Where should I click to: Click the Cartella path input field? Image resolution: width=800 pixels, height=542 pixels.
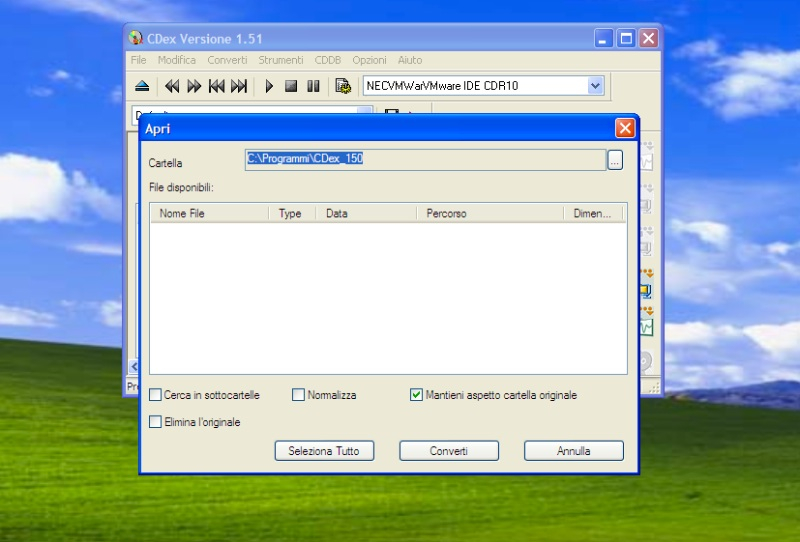[x=425, y=159]
